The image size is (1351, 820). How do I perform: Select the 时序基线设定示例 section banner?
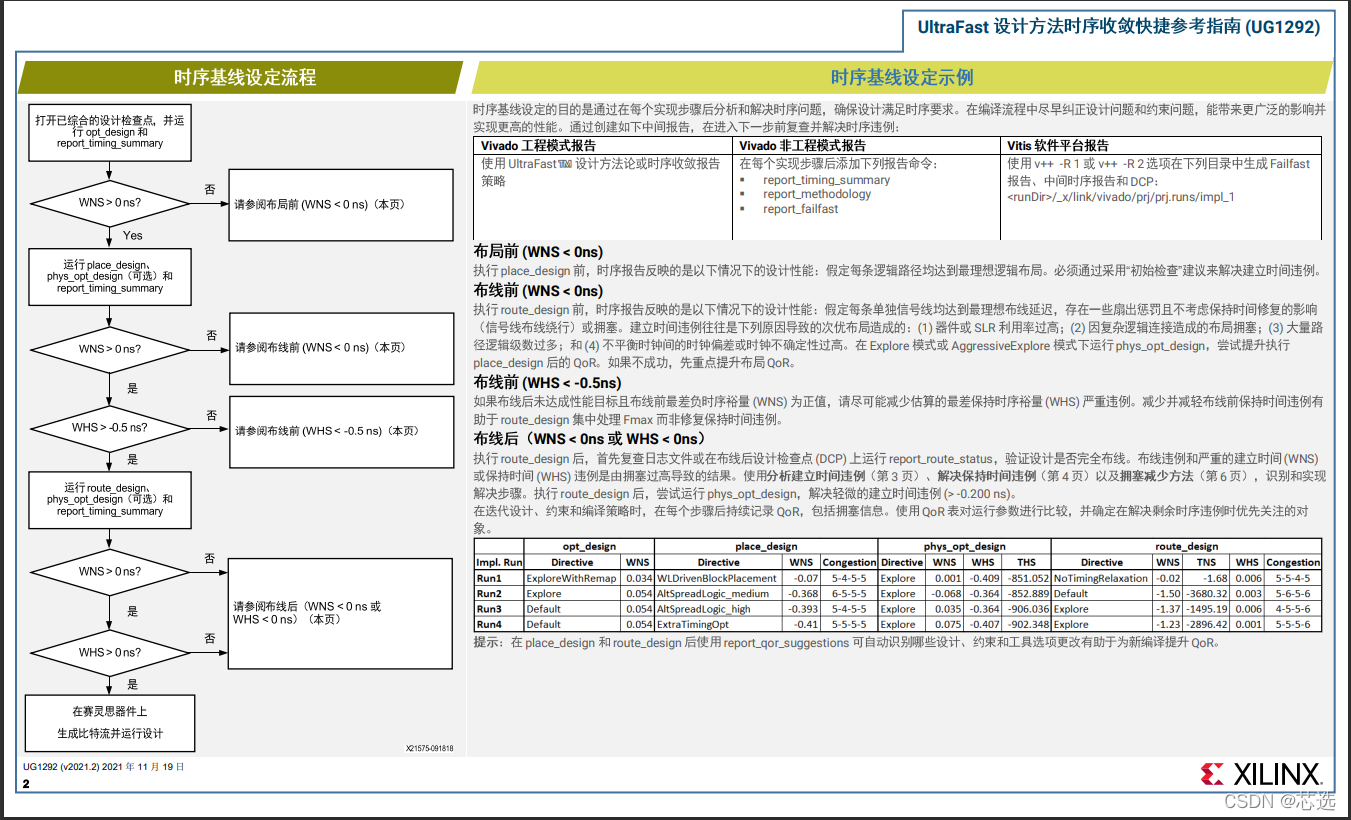(902, 77)
